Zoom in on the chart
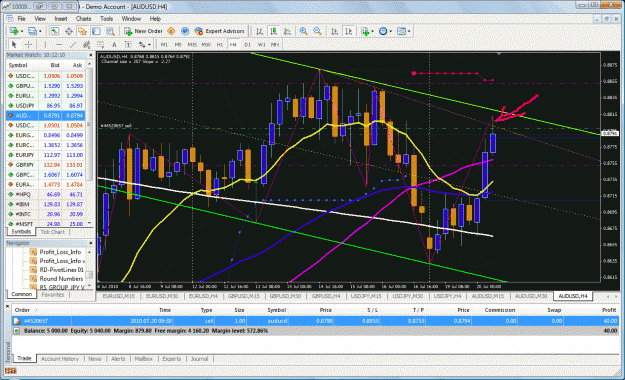625x380 pixels. [x=304, y=31]
